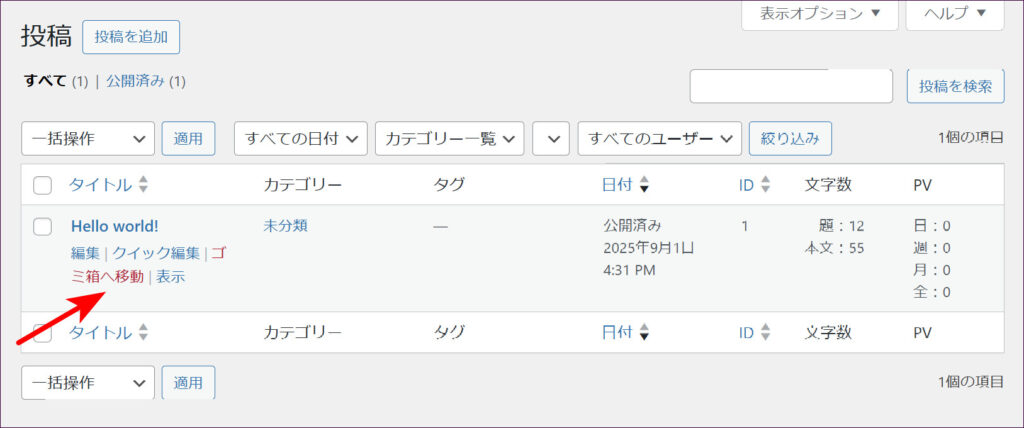The image size is (1024, 428).
Task: Toggle select-all checkbox in table header
Action: tap(43, 185)
